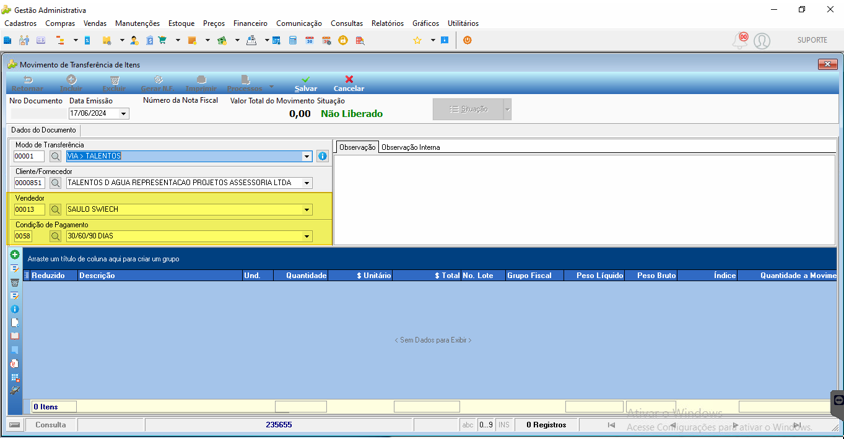This screenshot has height=439, width=844.
Task: Click the orange power button icon
Action: (467, 40)
